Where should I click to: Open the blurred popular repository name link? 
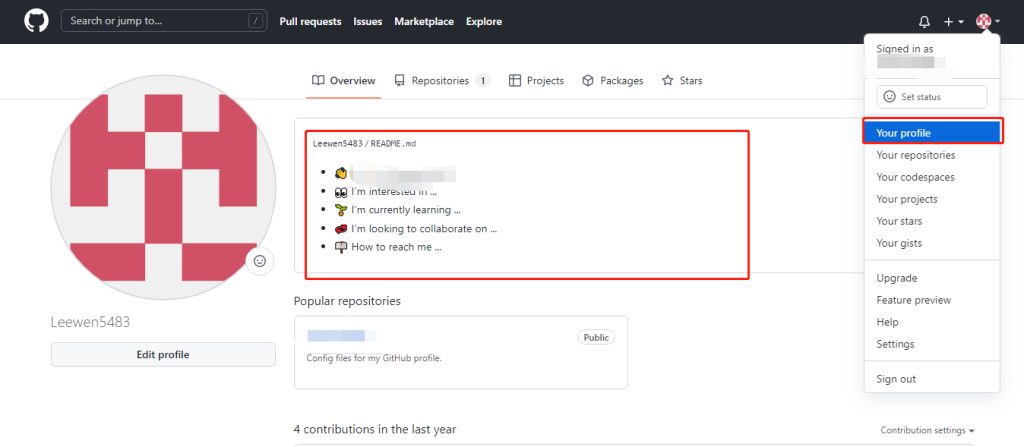[342, 336]
